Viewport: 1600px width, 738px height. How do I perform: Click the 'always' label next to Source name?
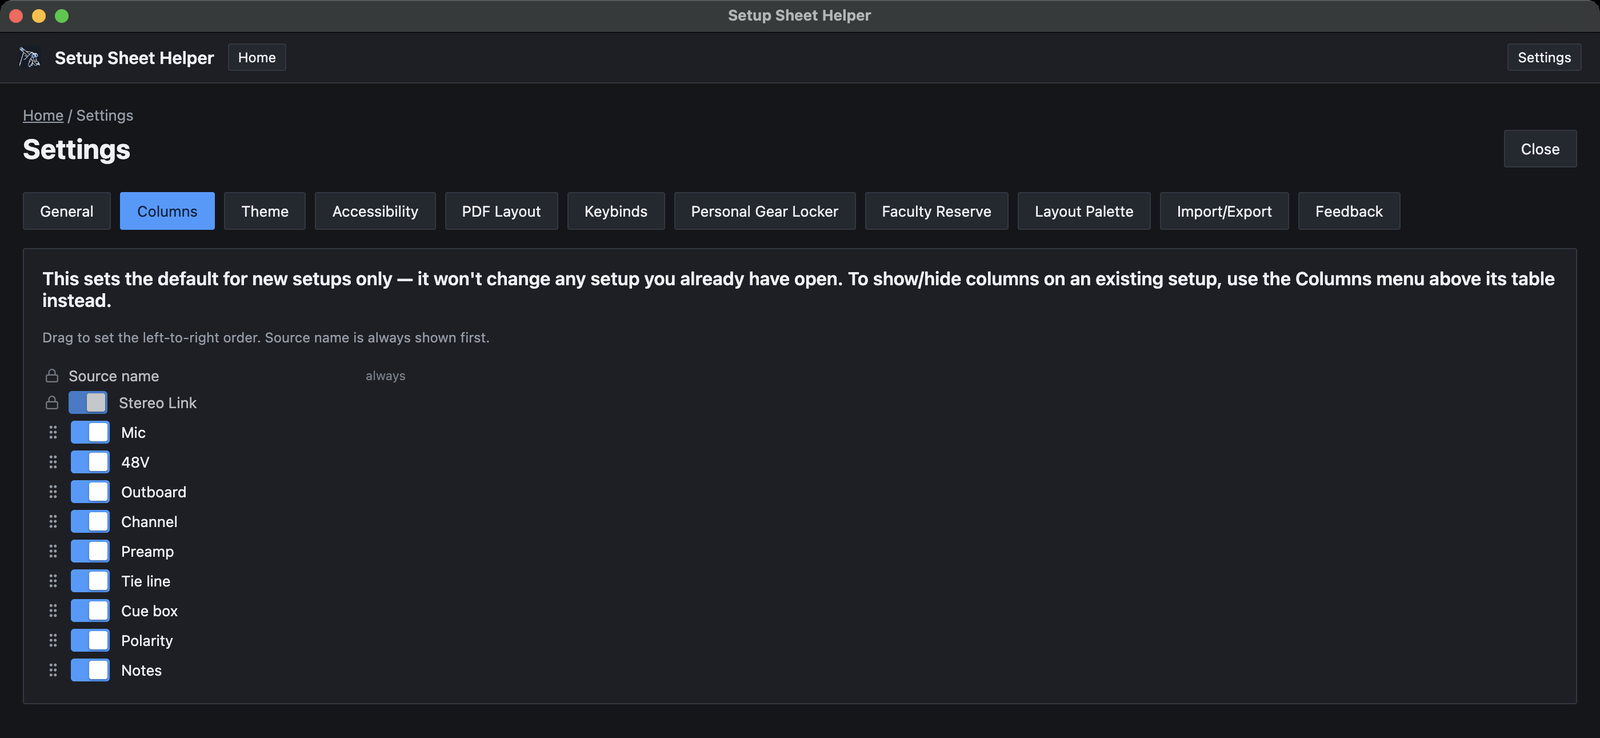385,376
